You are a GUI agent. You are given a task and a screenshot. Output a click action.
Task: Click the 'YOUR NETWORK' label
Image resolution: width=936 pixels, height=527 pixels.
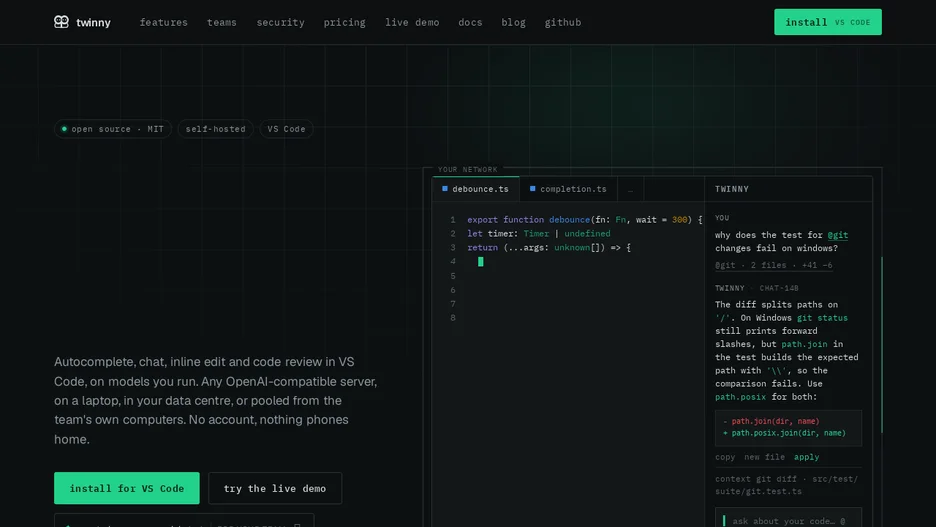(467, 169)
